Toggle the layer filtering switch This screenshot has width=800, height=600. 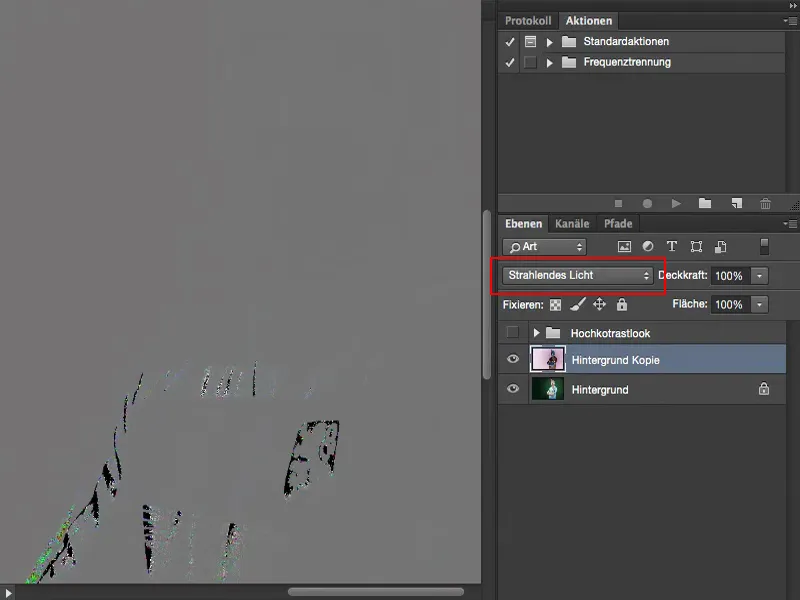point(764,246)
